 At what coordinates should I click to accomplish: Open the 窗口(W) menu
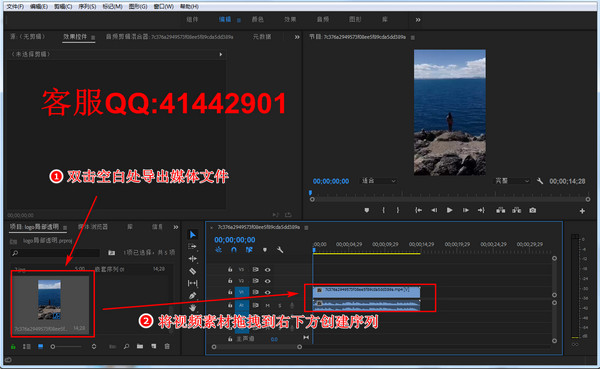pos(163,7)
